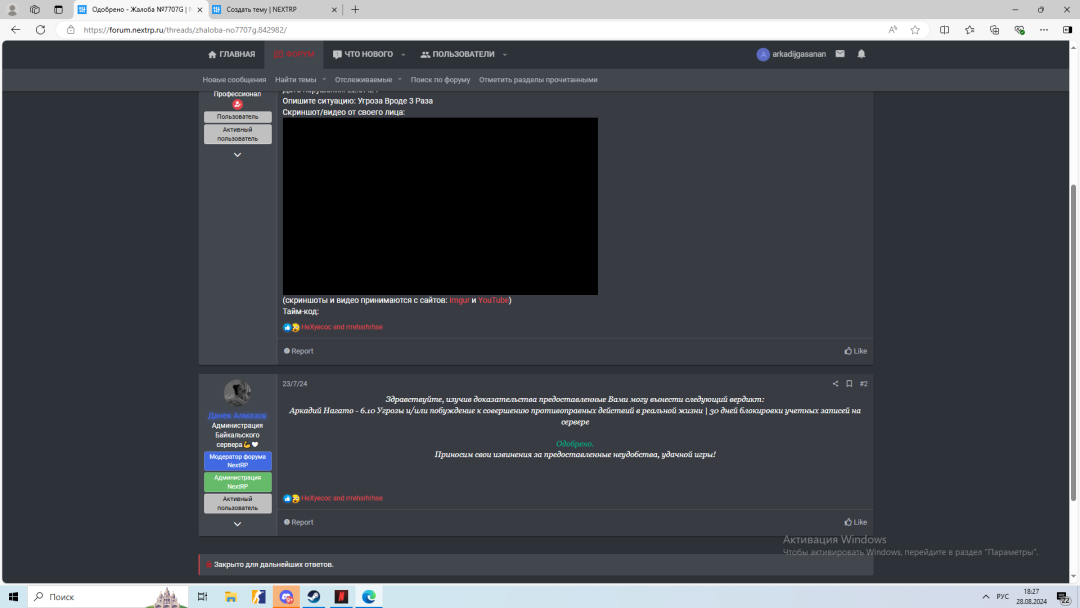Open the Imgur link in the post
Viewport: 1080px width, 608px height.
459,300
